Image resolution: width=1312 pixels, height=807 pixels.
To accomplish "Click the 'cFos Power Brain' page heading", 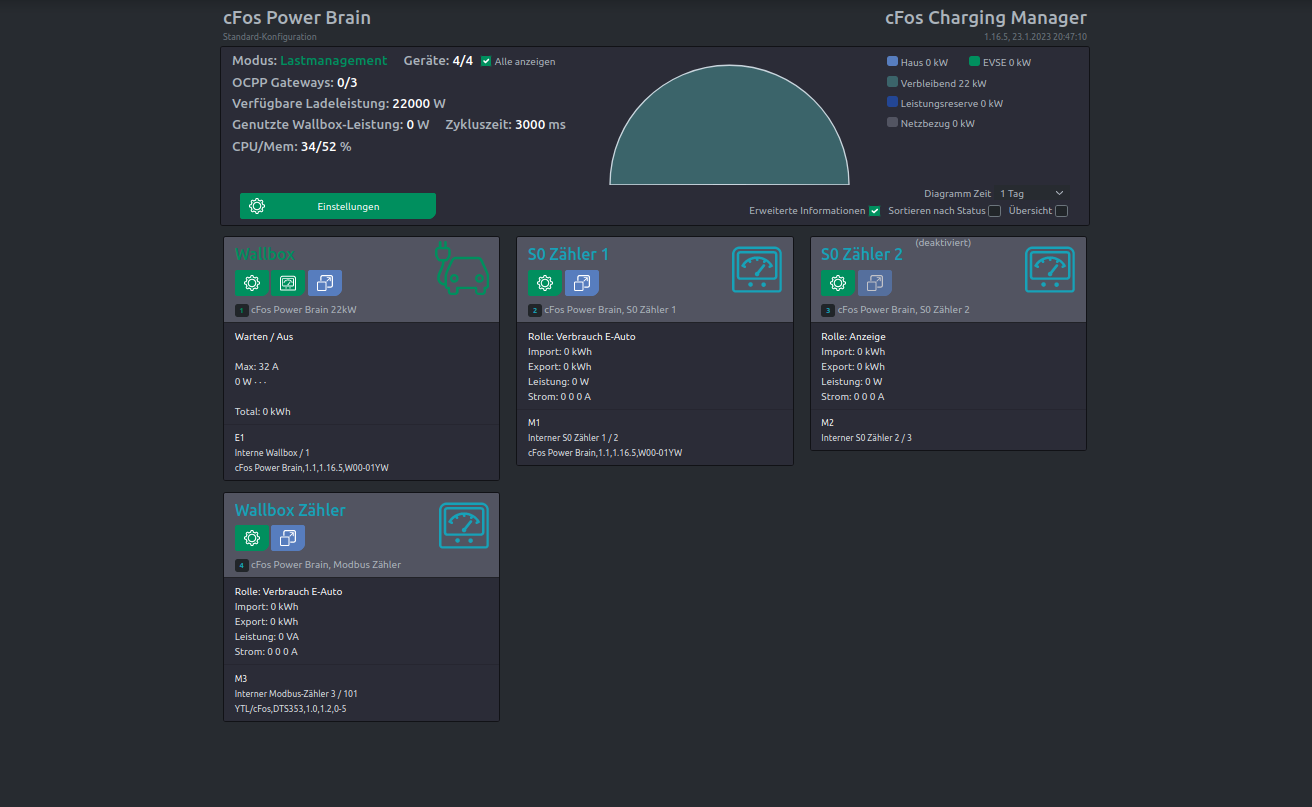I will 296,18.
